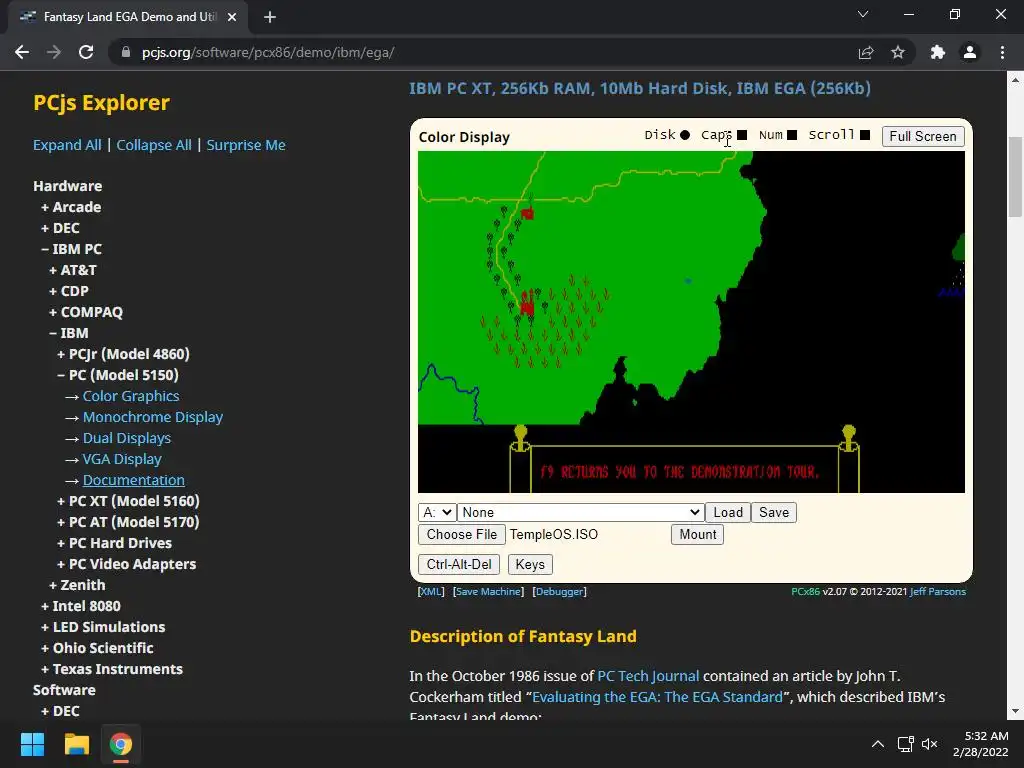Share this page icon in address bar
The width and height of the screenshot is (1024, 768).
(866, 52)
